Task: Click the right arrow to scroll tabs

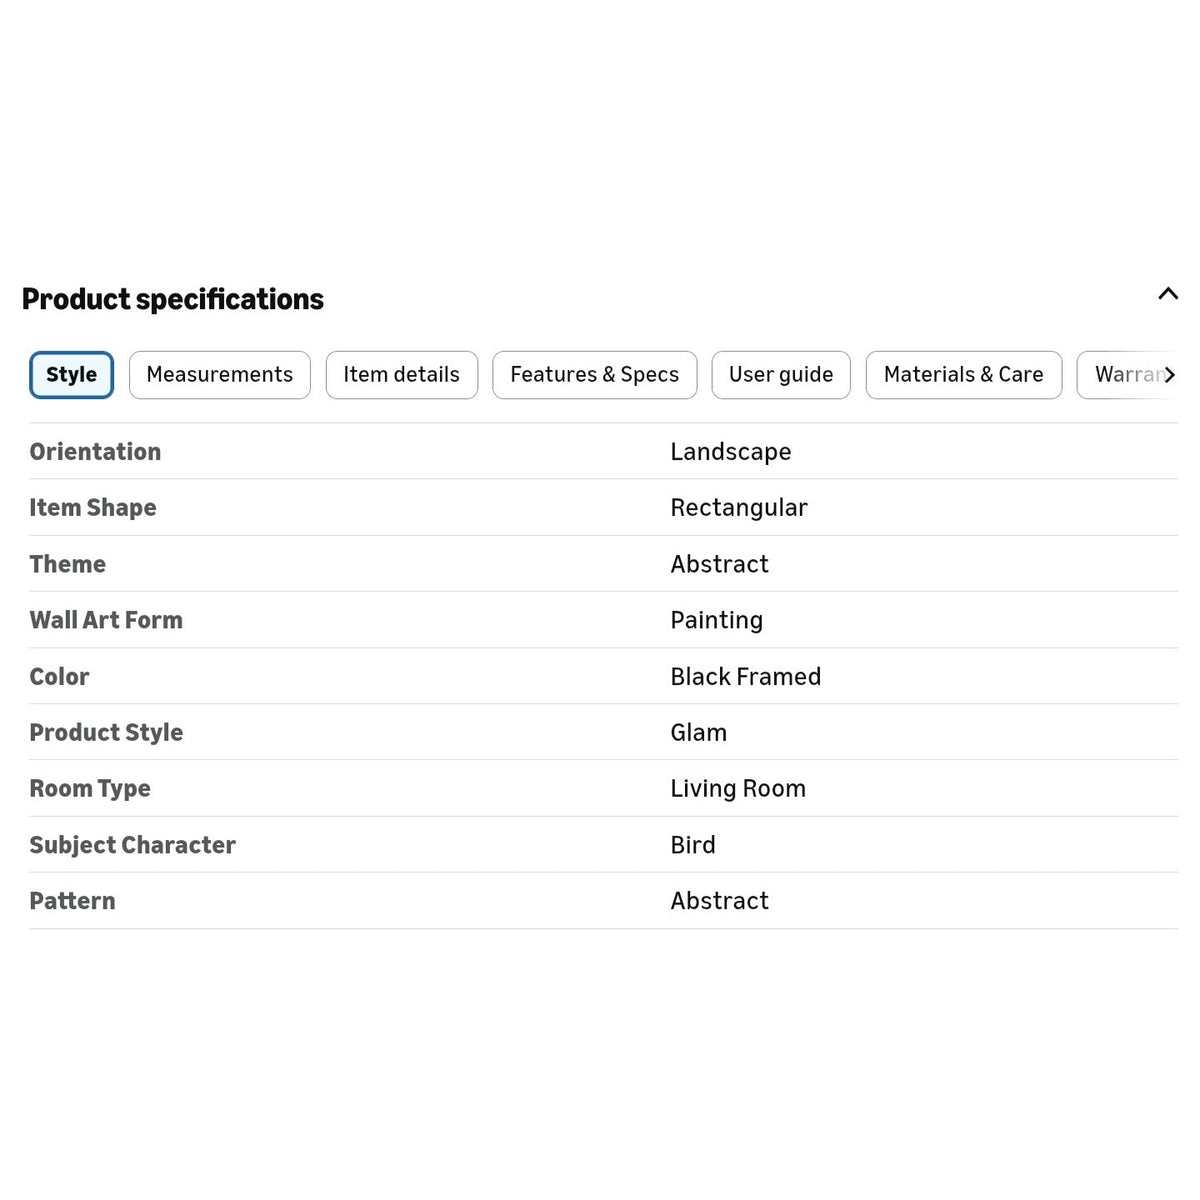Action: tap(1169, 375)
